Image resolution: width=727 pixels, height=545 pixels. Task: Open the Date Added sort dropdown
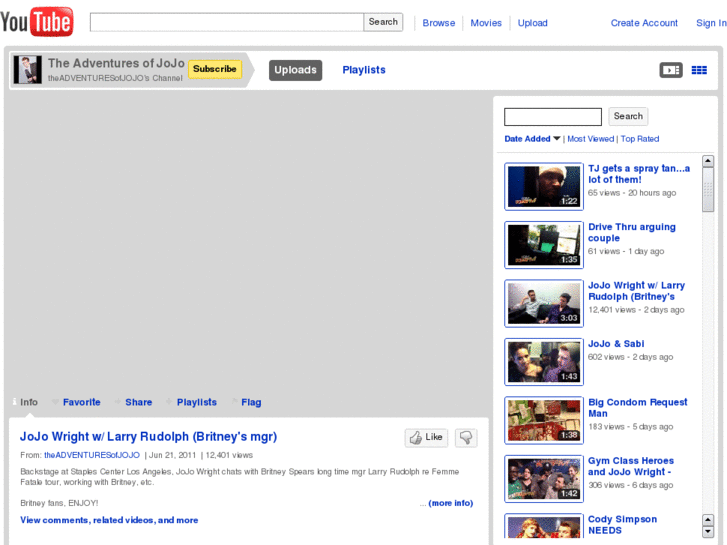[x=532, y=139]
